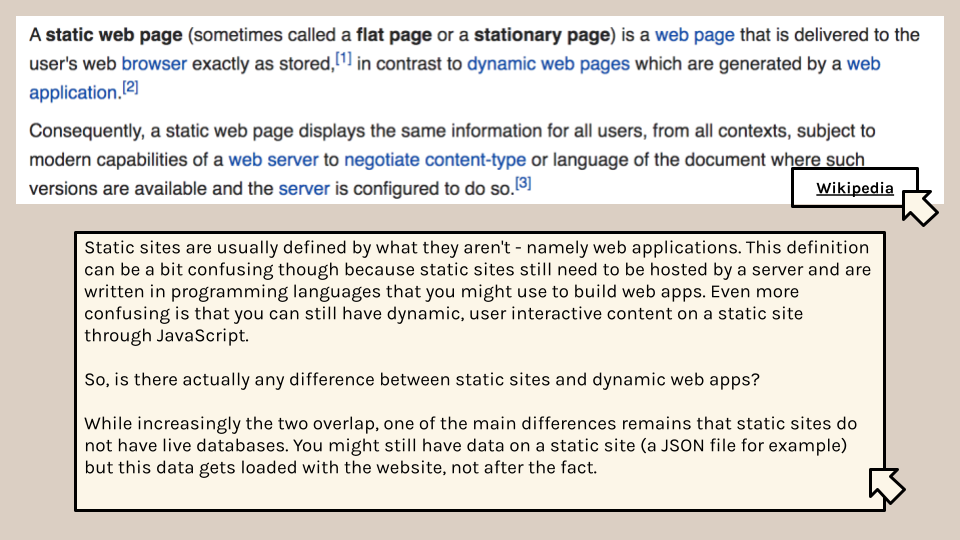Open the "browser" link
This screenshot has height=540, width=960.
154,64
